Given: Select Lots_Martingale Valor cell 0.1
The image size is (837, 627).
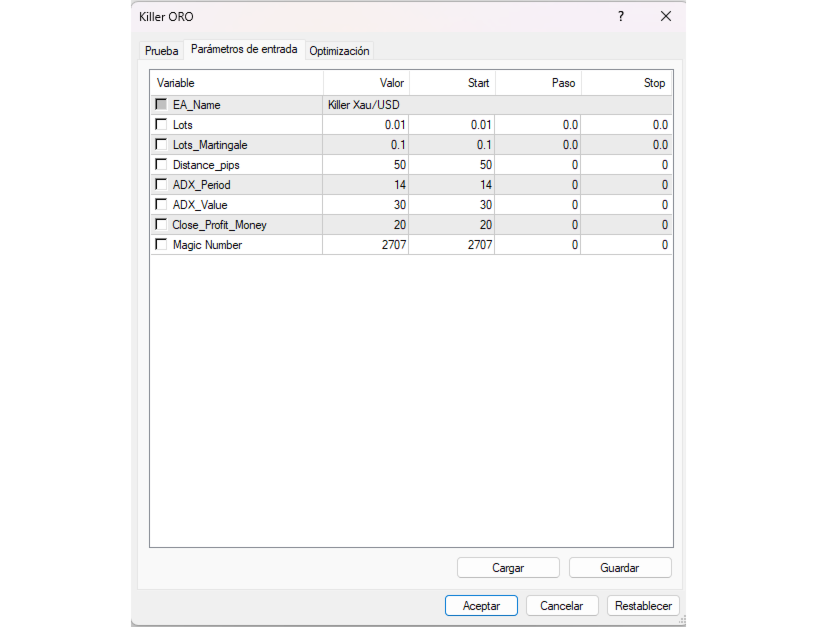Looking at the screenshot, I should coord(366,145).
